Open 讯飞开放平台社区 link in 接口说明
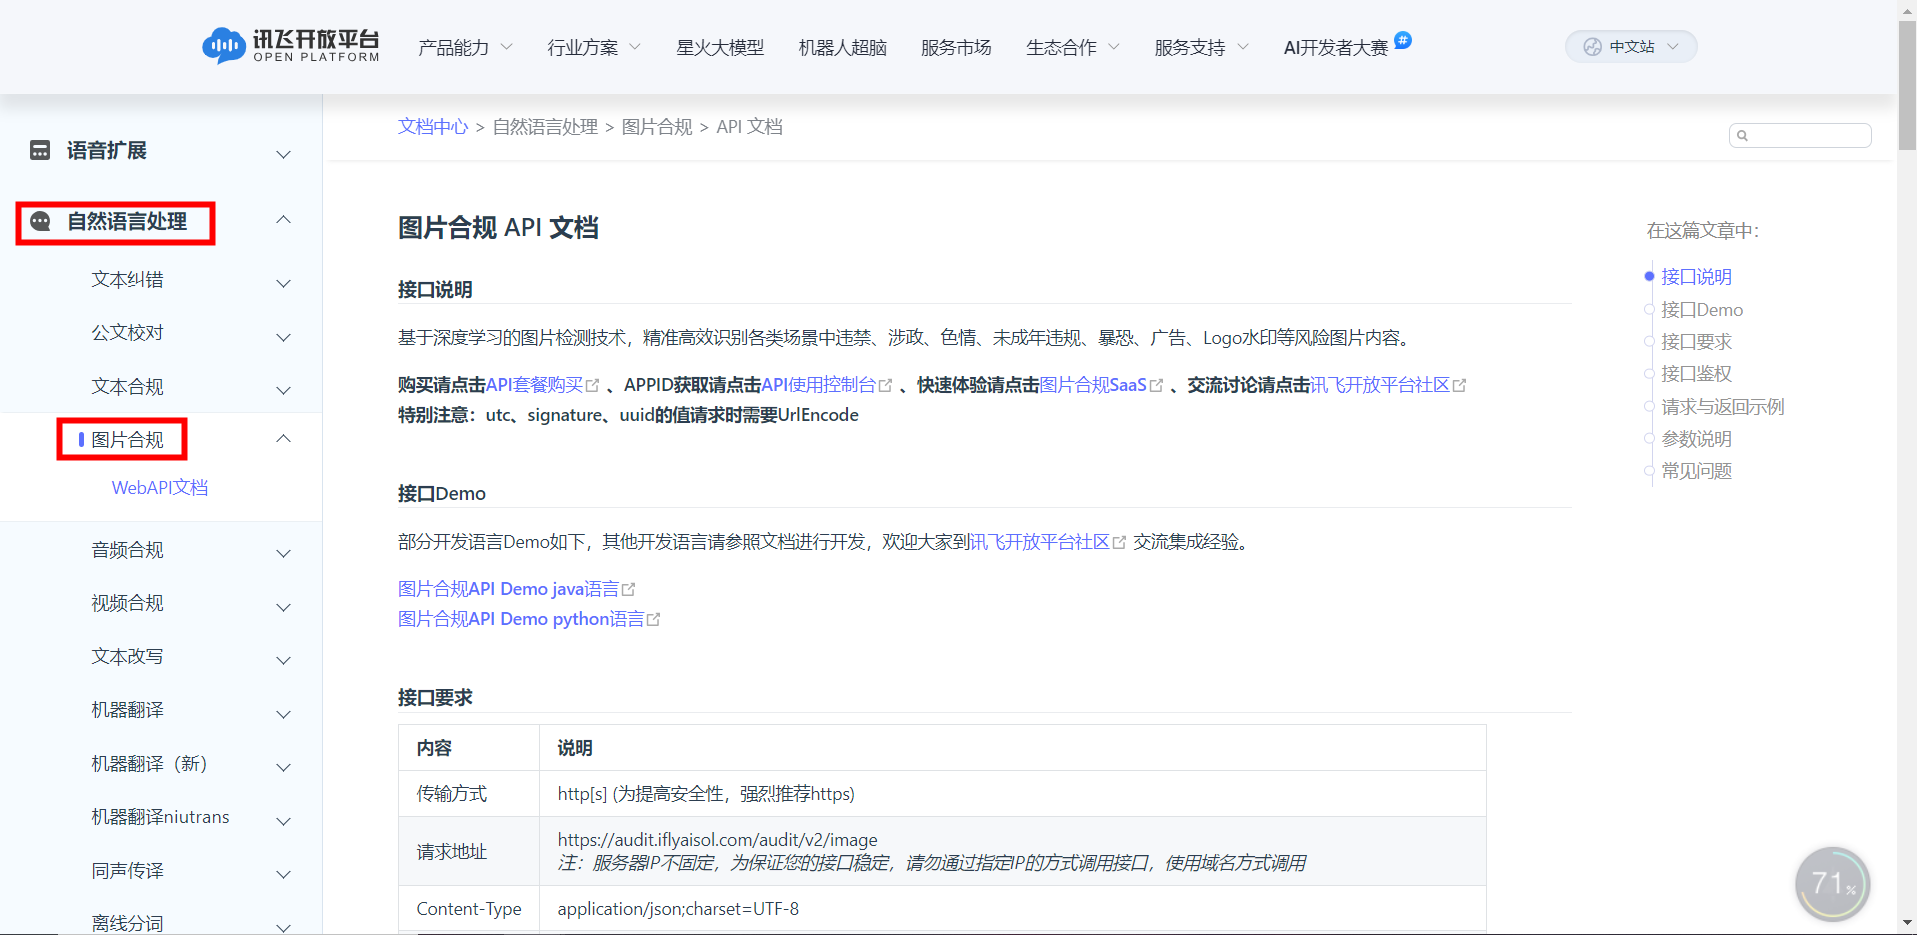Screen dimensions: 1917x935 1380,385
